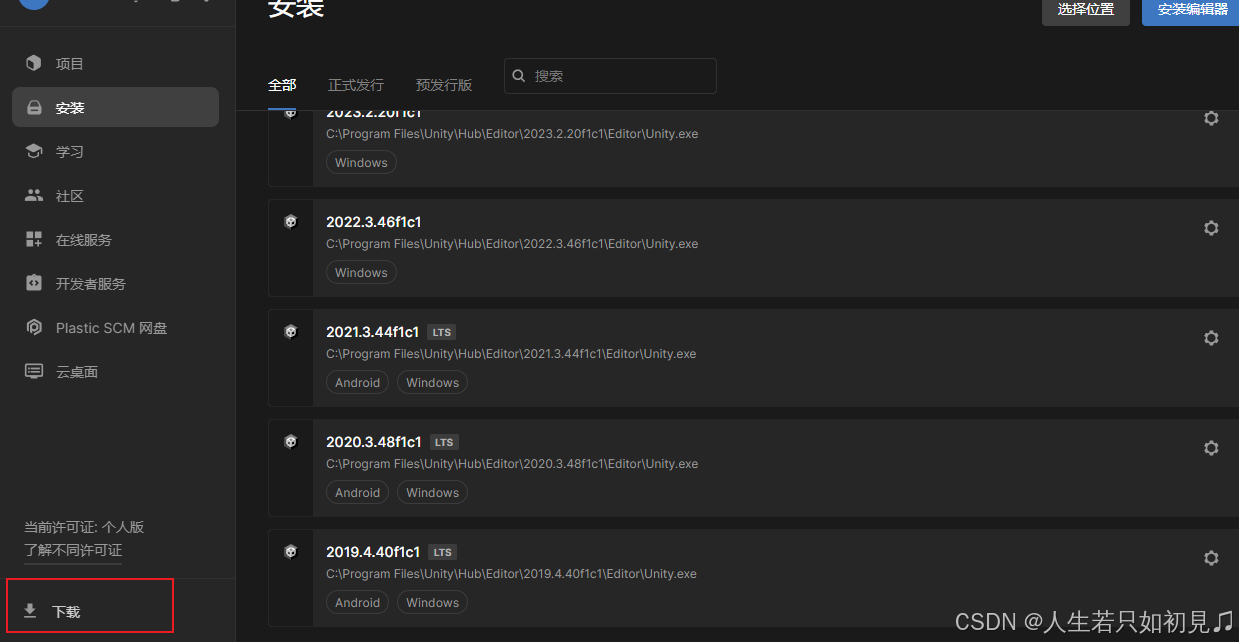
Task: Click Unity logo of 2019.4.40f1c1
Action: click(290, 552)
